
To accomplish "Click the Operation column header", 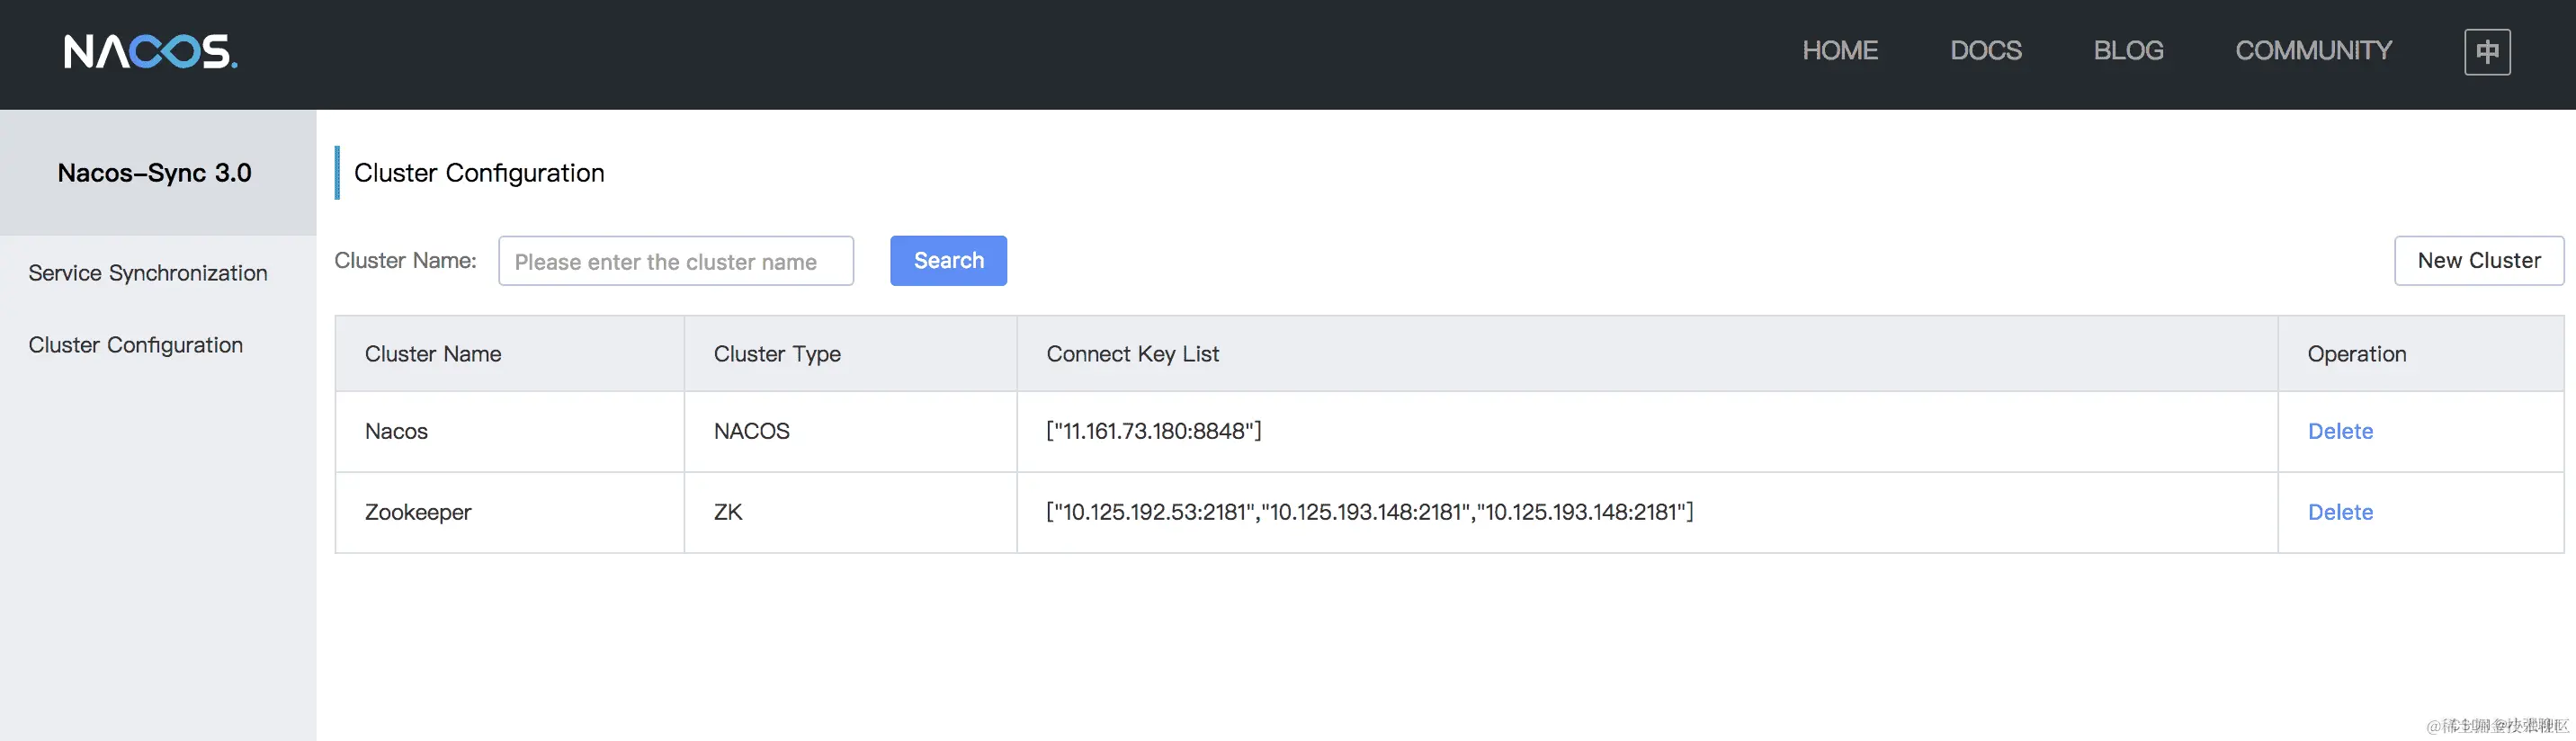I will 2421,354.
